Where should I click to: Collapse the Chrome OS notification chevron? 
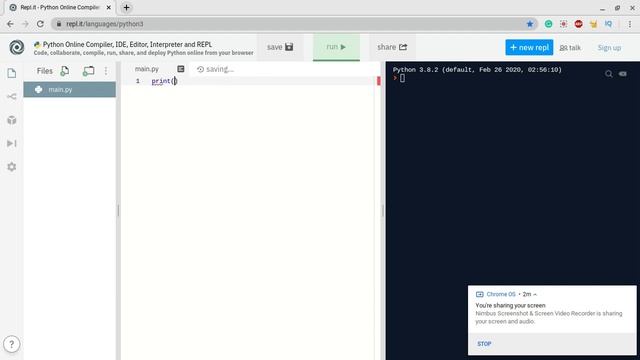(535, 294)
